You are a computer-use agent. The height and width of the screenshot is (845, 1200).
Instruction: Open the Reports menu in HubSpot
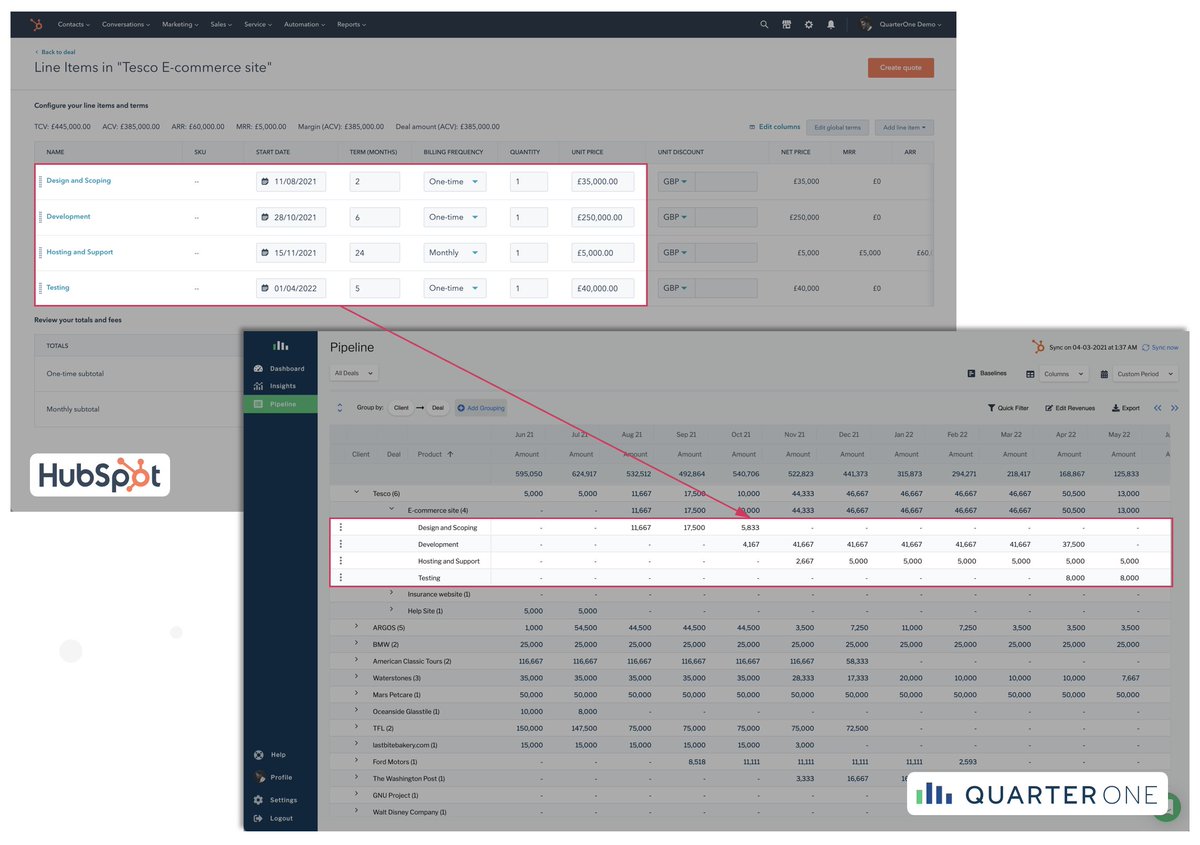click(351, 24)
